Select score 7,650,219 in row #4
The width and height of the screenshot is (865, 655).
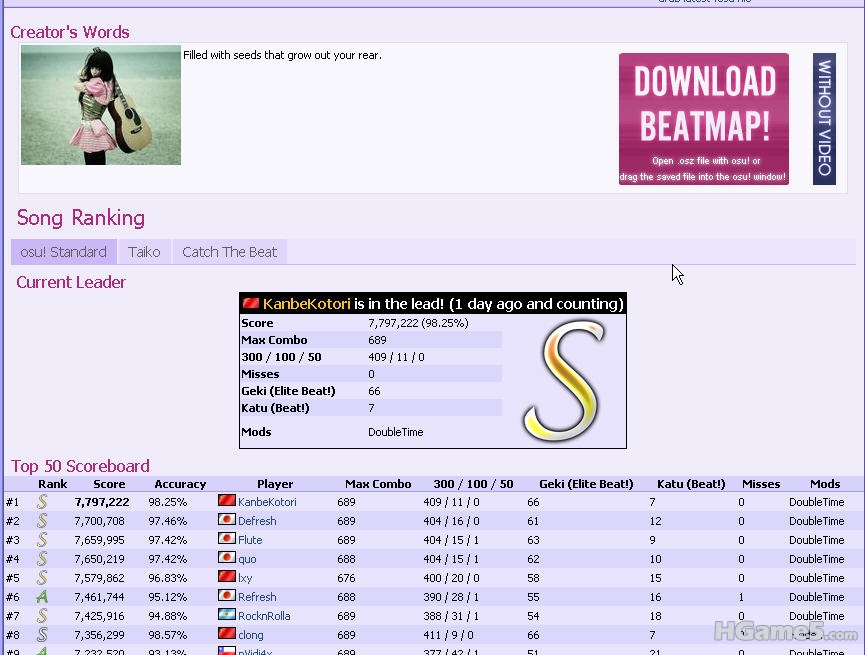(x=99, y=559)
